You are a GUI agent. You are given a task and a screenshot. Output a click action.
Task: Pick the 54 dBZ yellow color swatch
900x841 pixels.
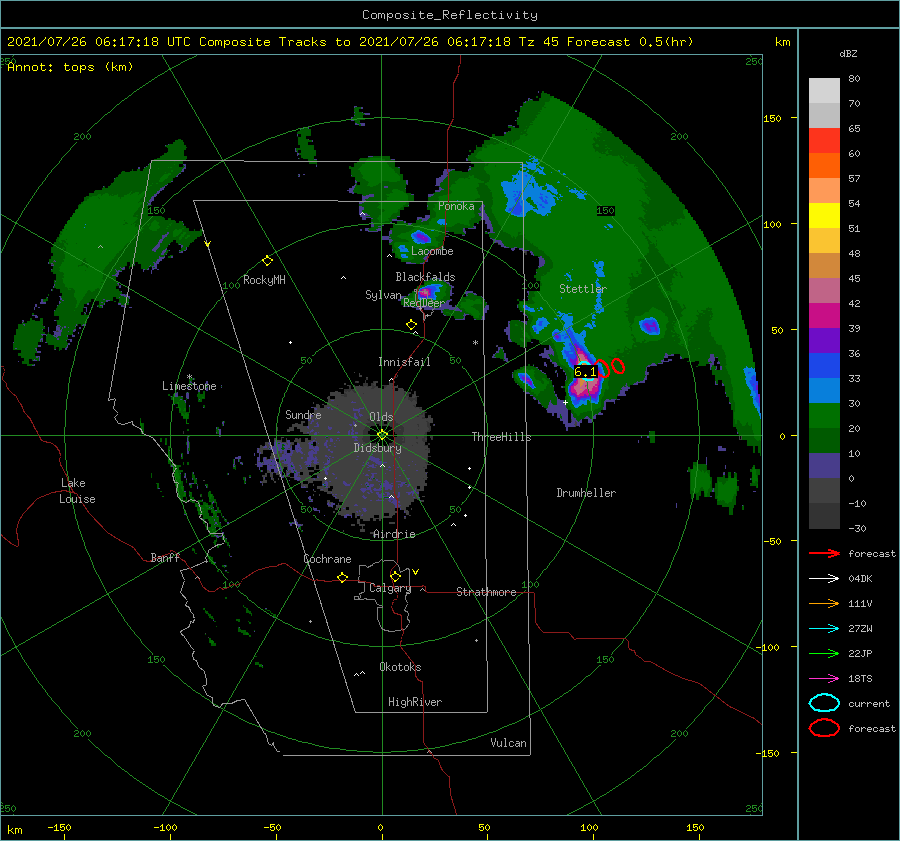point(824,215)
